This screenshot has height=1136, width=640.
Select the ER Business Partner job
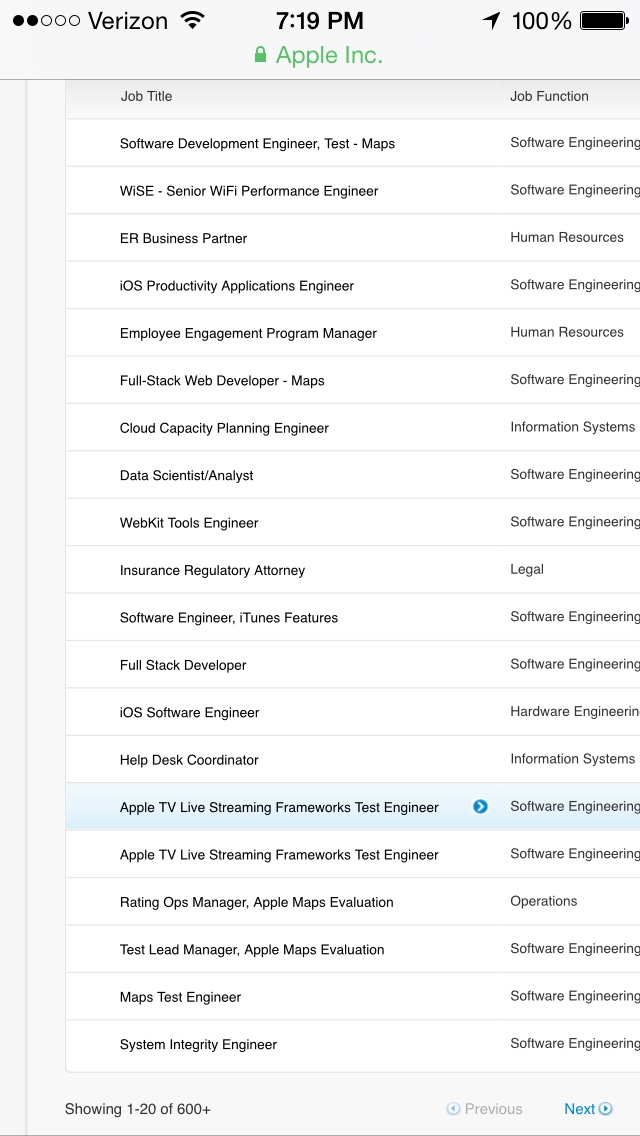(183, 239)
